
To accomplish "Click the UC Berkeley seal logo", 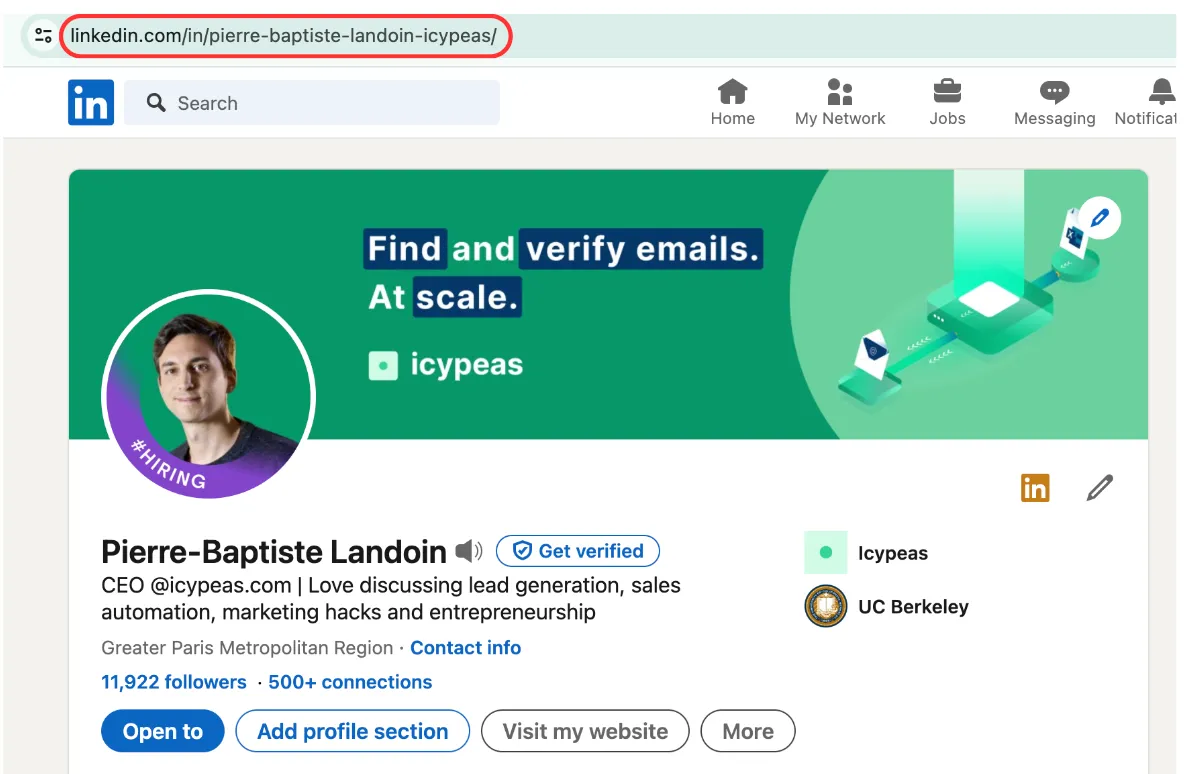I will [825, 607].
